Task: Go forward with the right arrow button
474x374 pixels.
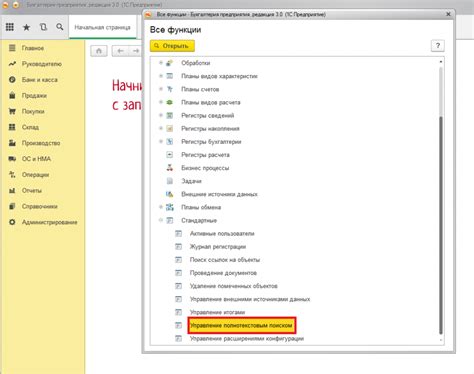Action: pyautogui.click(x=136, y=51)
